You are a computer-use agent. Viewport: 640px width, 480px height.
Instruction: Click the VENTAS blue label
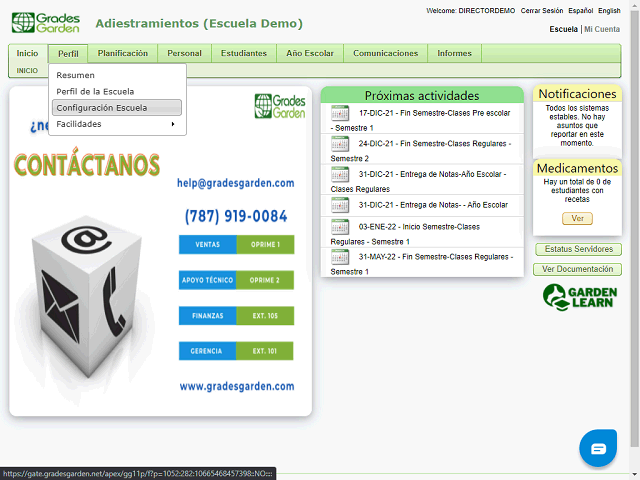207,244
